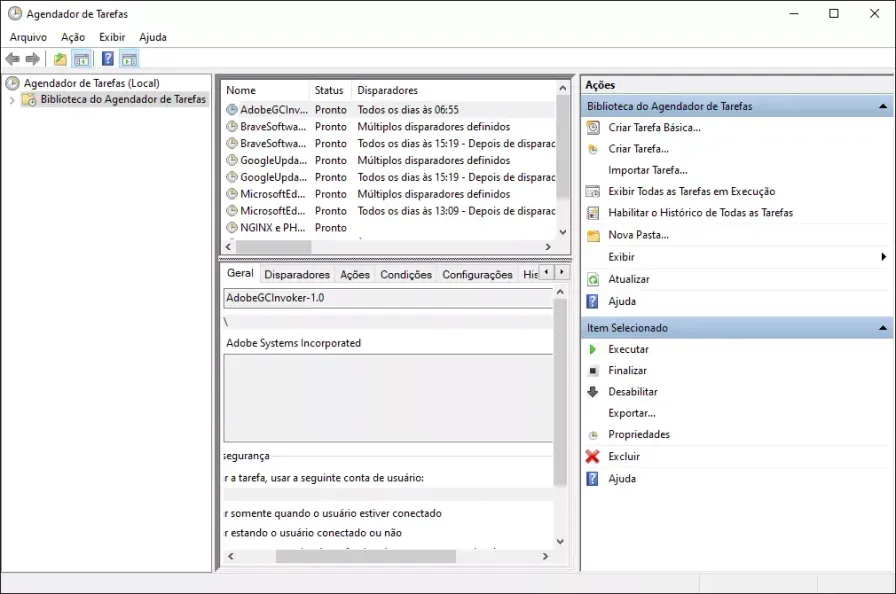Expand Biblioteca do Agendador tree node

(x=12, y=100)
